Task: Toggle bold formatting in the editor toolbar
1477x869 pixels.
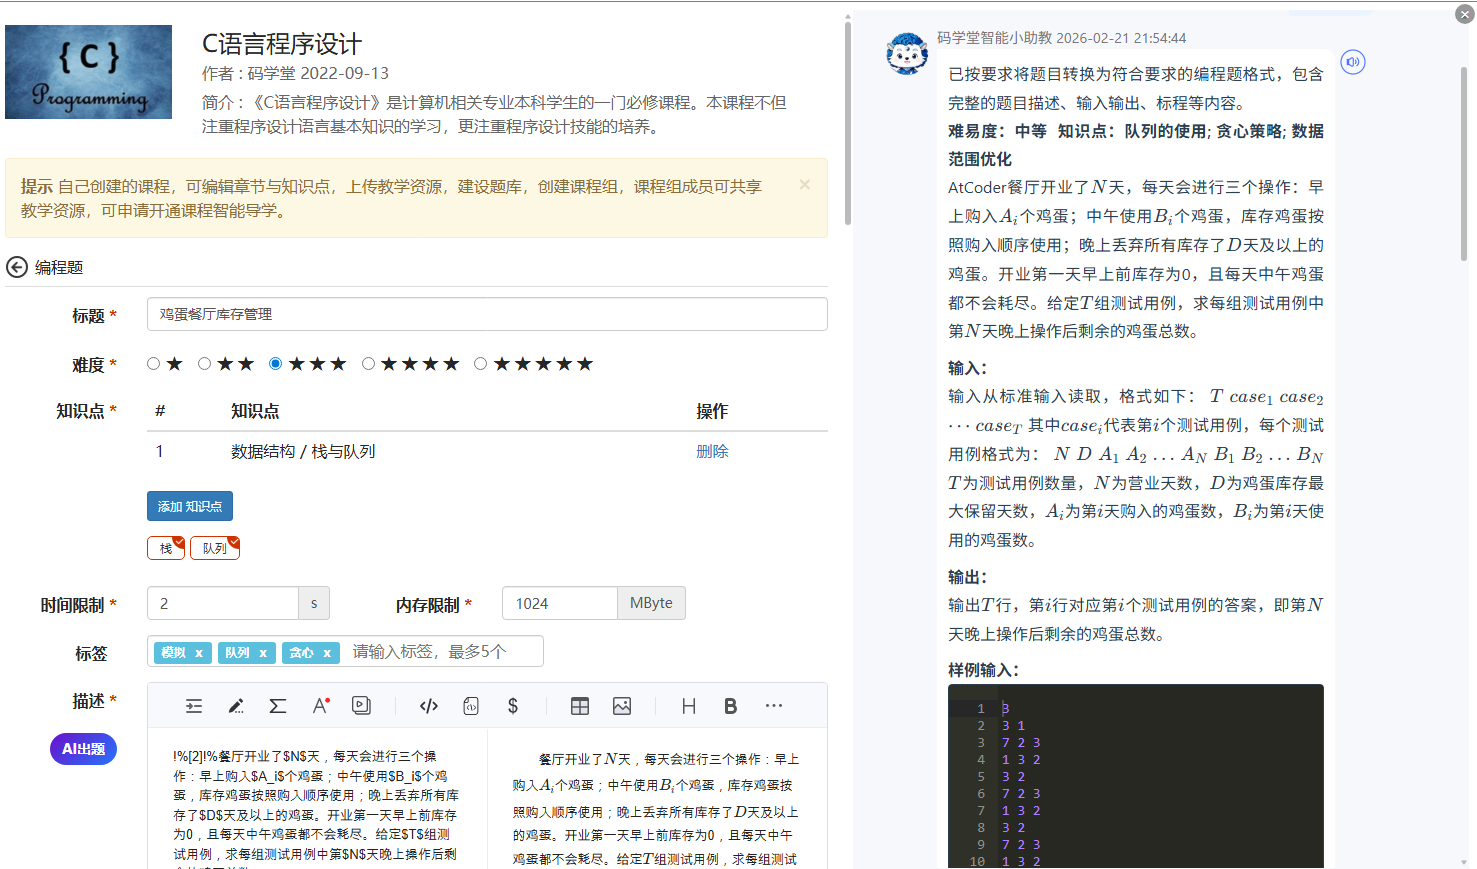Action: [731, 706]
